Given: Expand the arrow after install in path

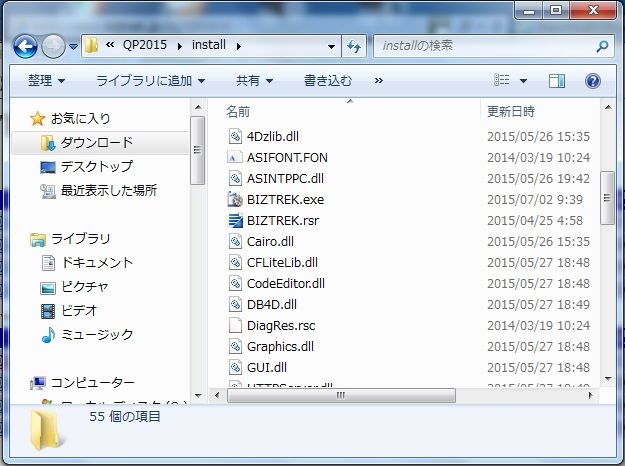Looking at the screenshot, I should [239, 46].
